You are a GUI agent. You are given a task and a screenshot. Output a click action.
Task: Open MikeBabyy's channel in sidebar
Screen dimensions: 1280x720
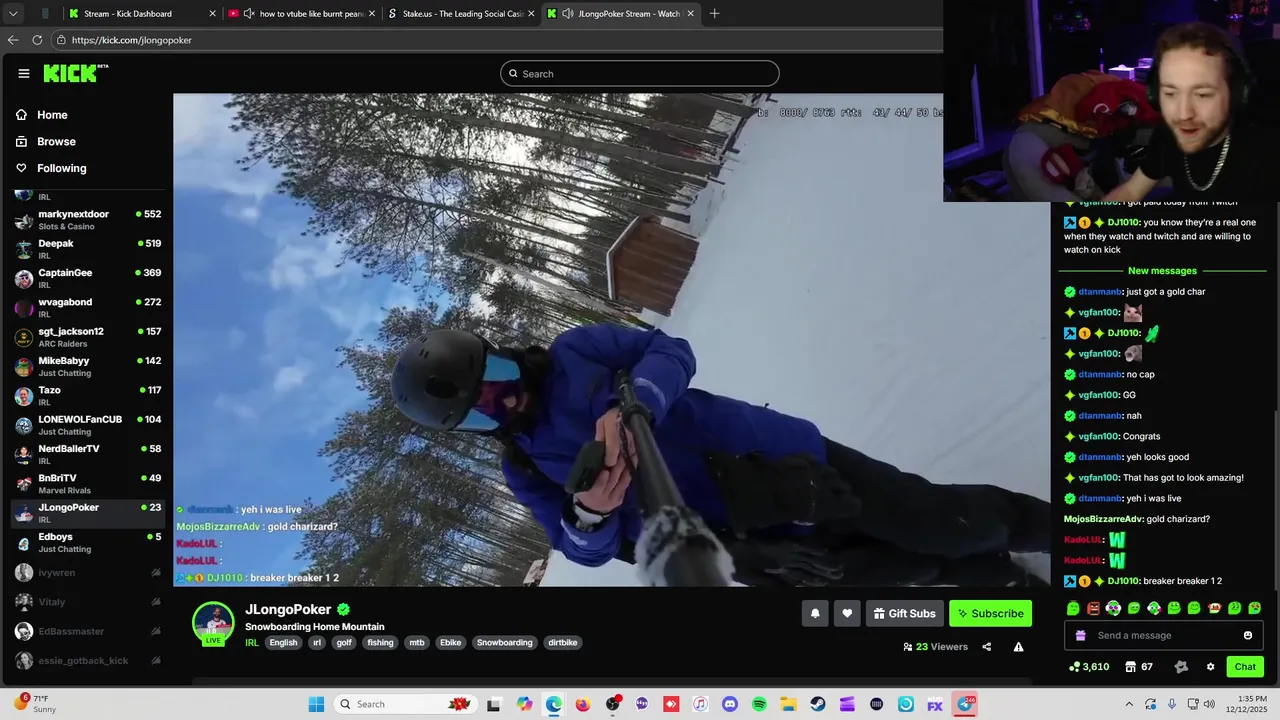tap(87, 366)
